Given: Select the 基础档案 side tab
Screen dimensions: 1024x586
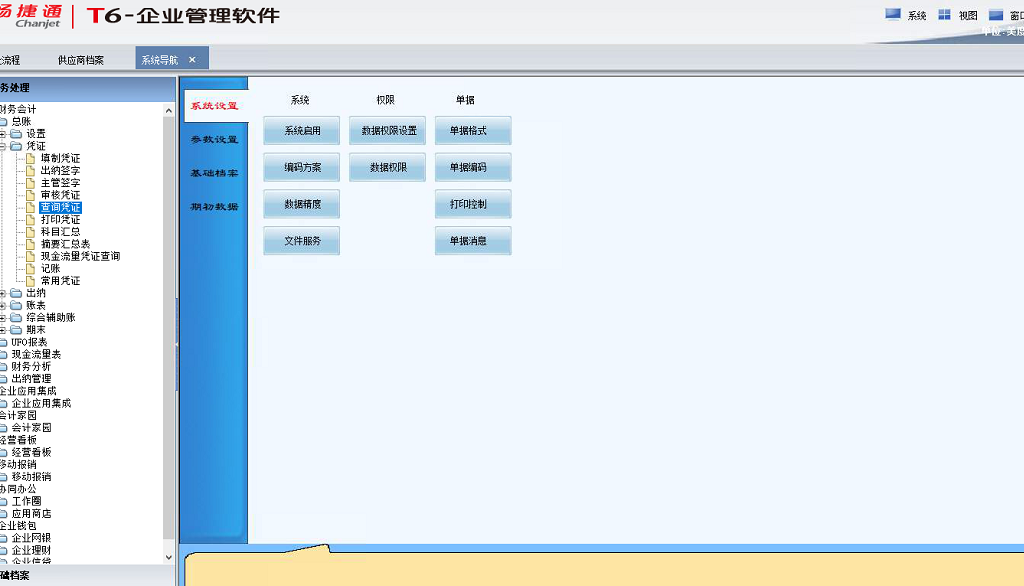Looking at the screenshot, I should [x=215, y=173].
